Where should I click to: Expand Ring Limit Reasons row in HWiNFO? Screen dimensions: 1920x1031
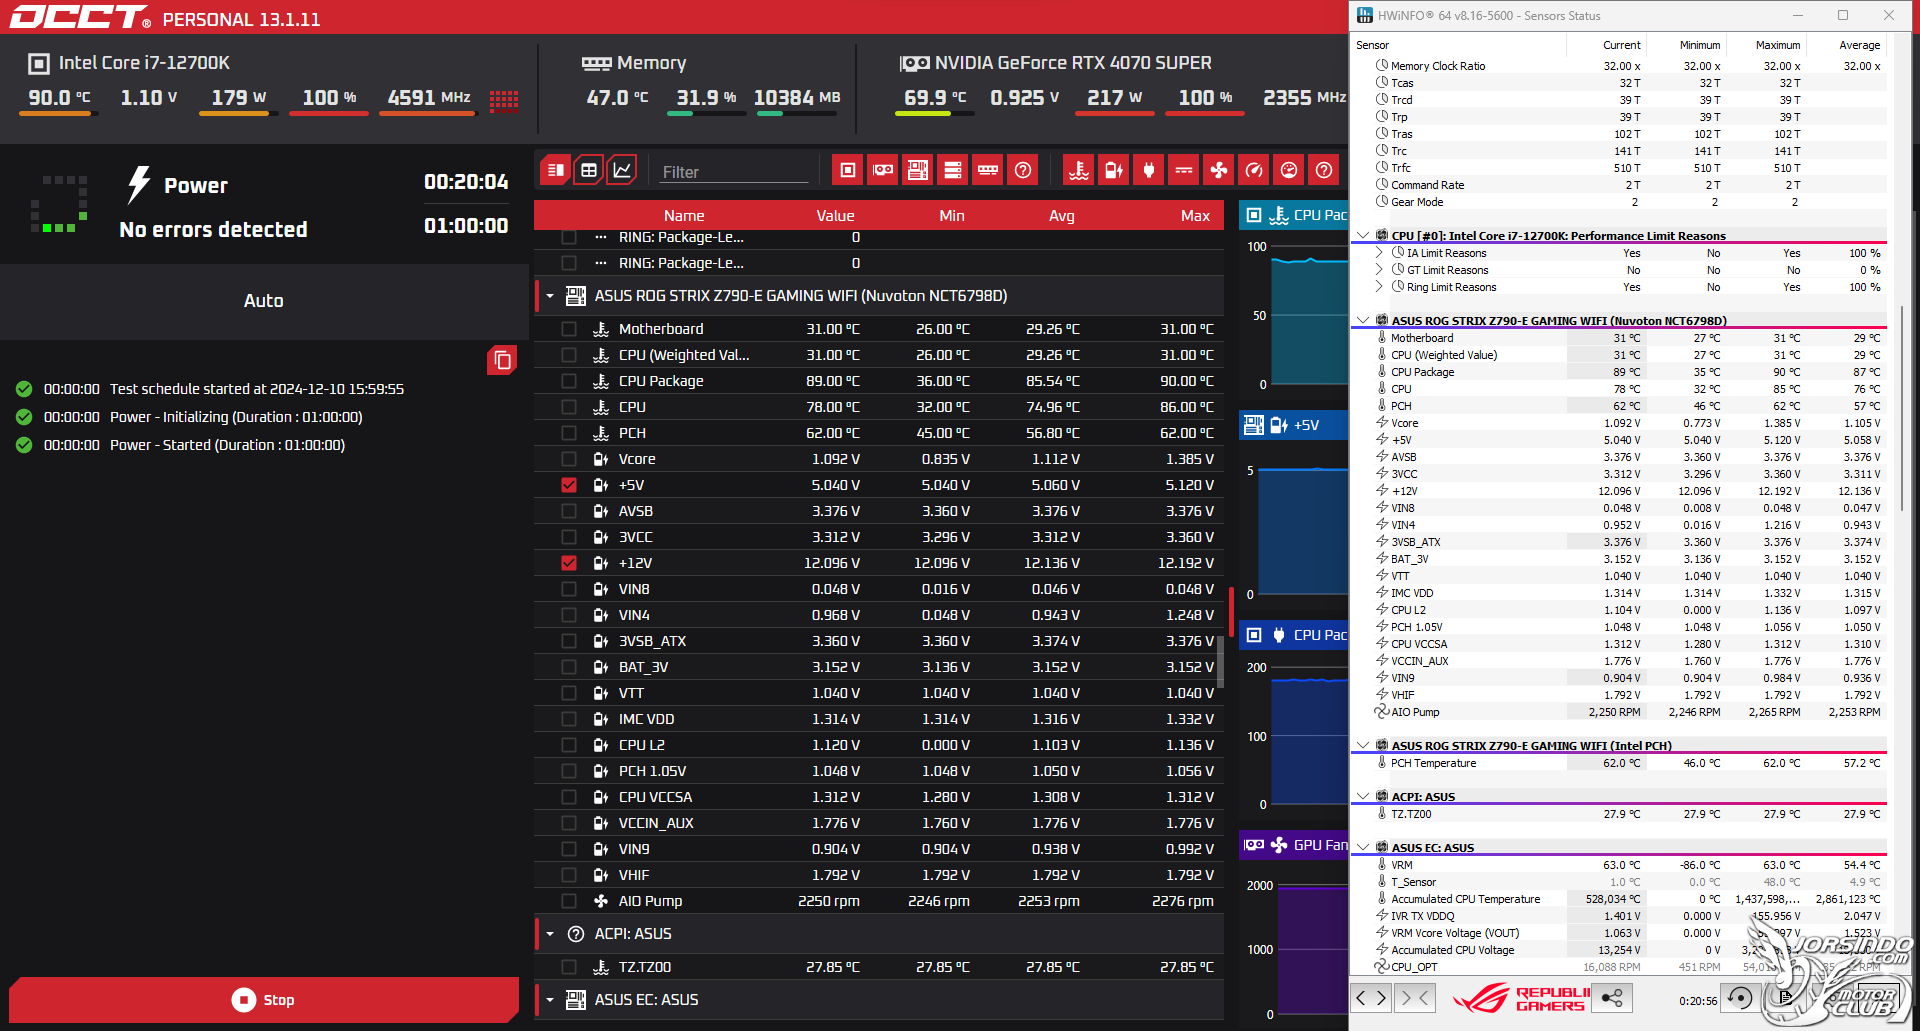coord(1379,287)
